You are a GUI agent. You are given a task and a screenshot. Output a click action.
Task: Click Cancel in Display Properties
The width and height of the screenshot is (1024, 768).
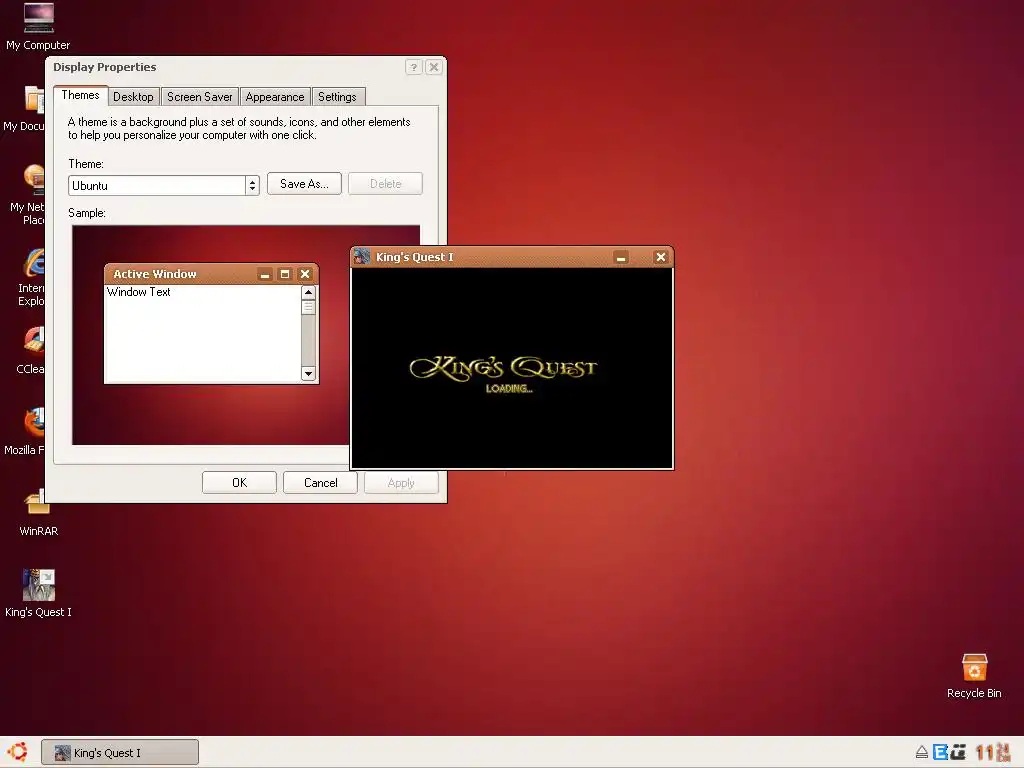[x=321, y=483]
